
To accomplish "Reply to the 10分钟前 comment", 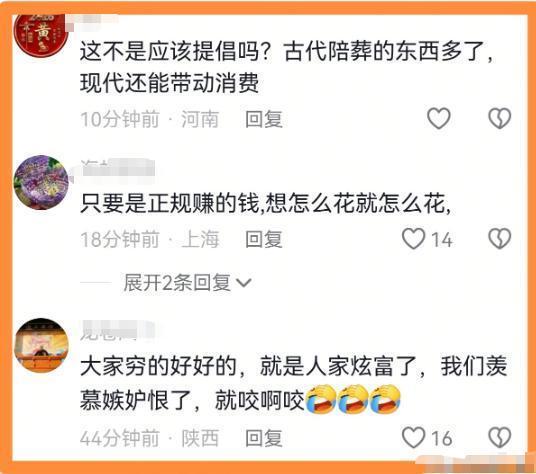I will coord(264,119).
